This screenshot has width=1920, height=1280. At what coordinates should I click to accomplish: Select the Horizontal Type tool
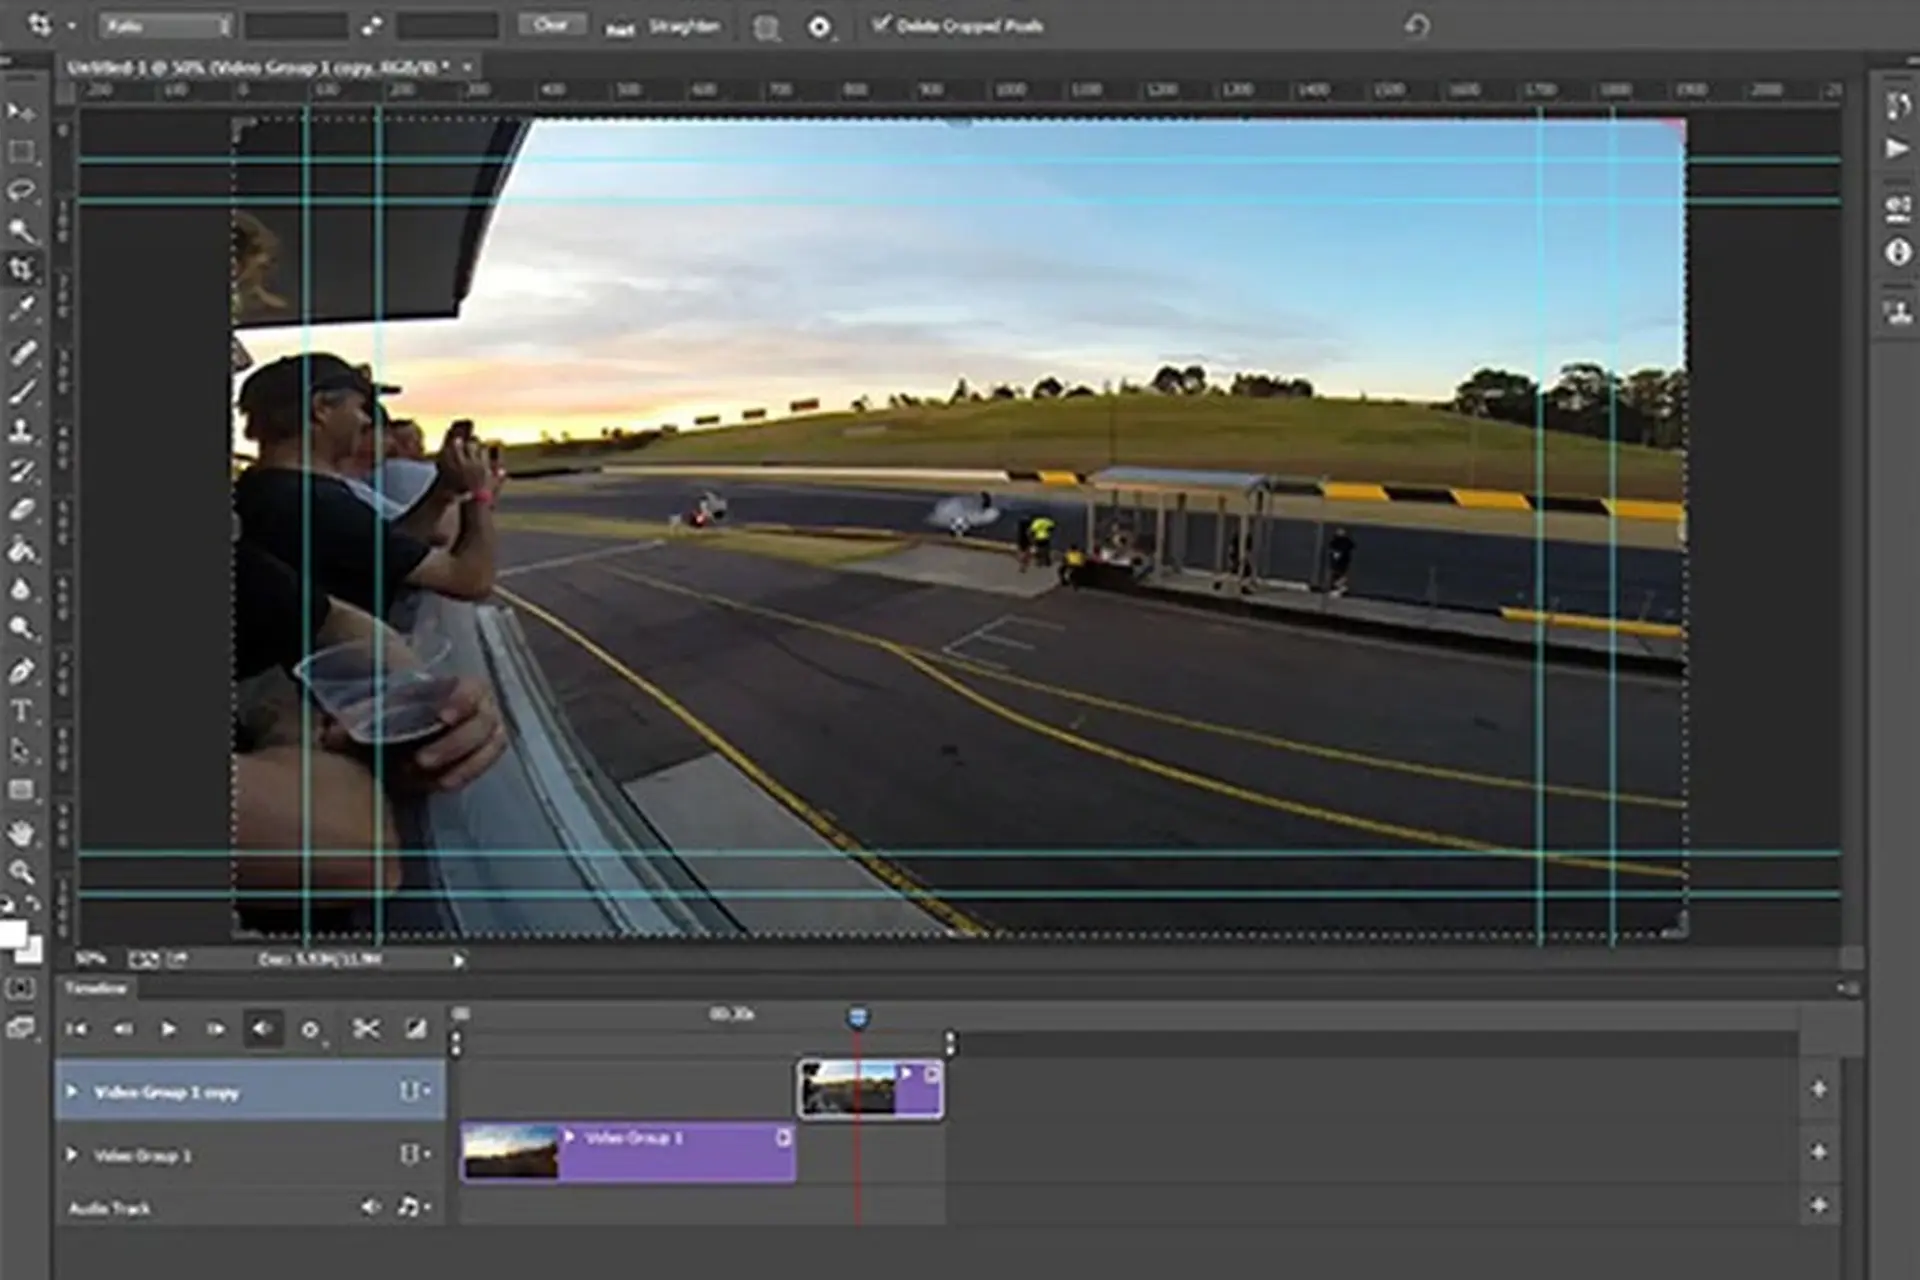[21, 711]
